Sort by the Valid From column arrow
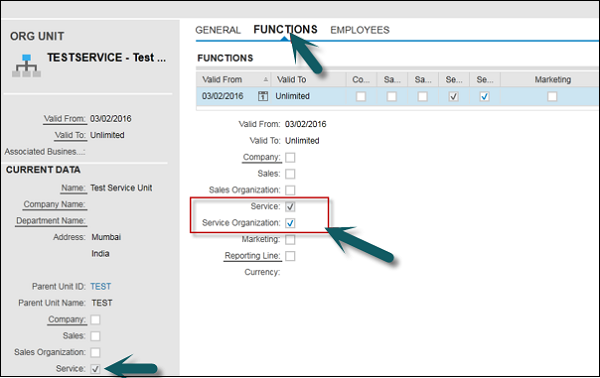 266,80
